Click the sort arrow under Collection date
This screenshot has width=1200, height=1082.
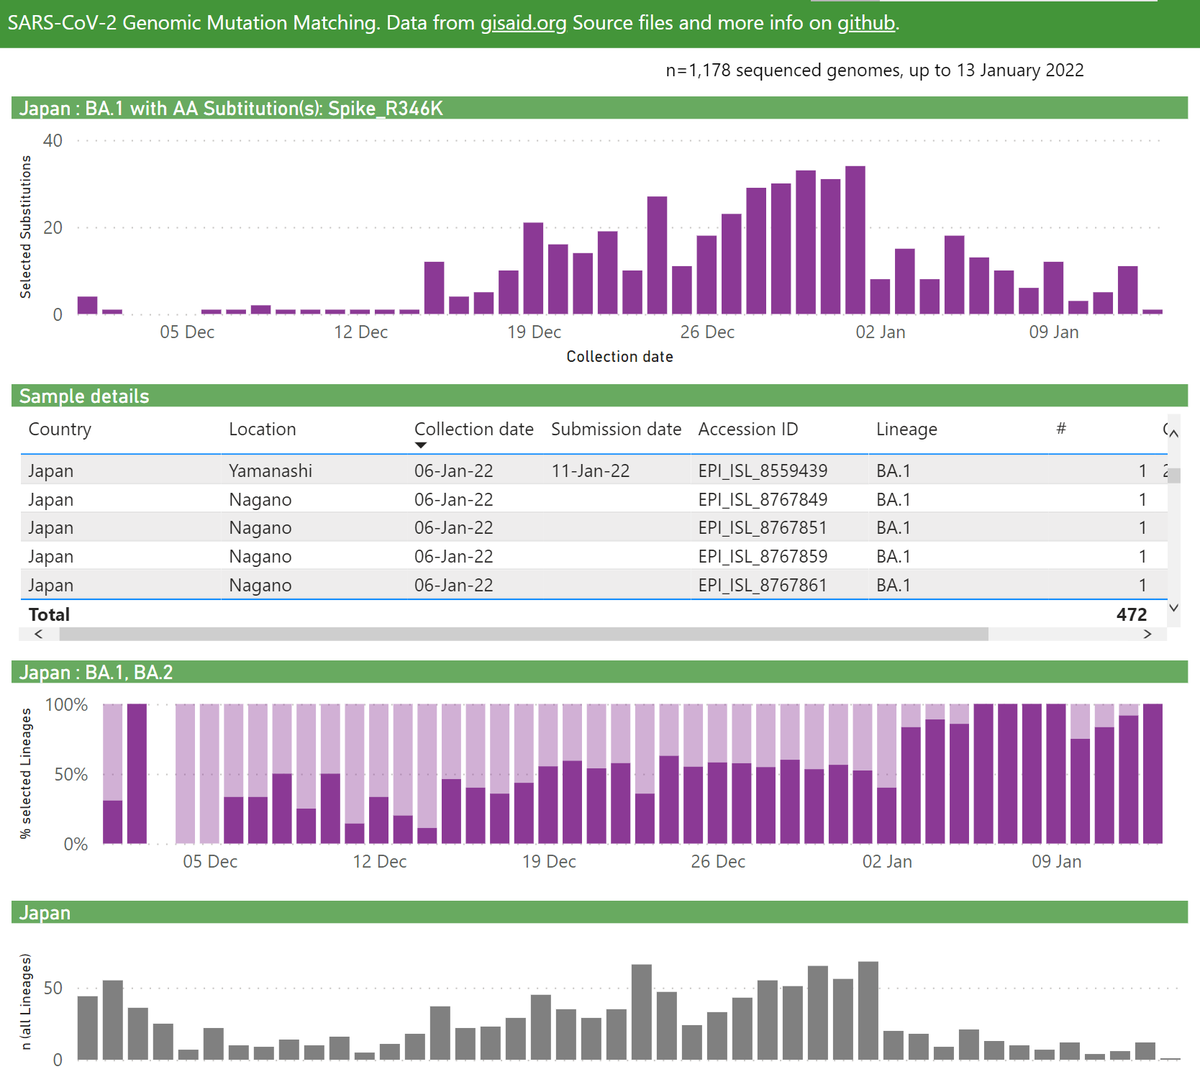[421, 446]
